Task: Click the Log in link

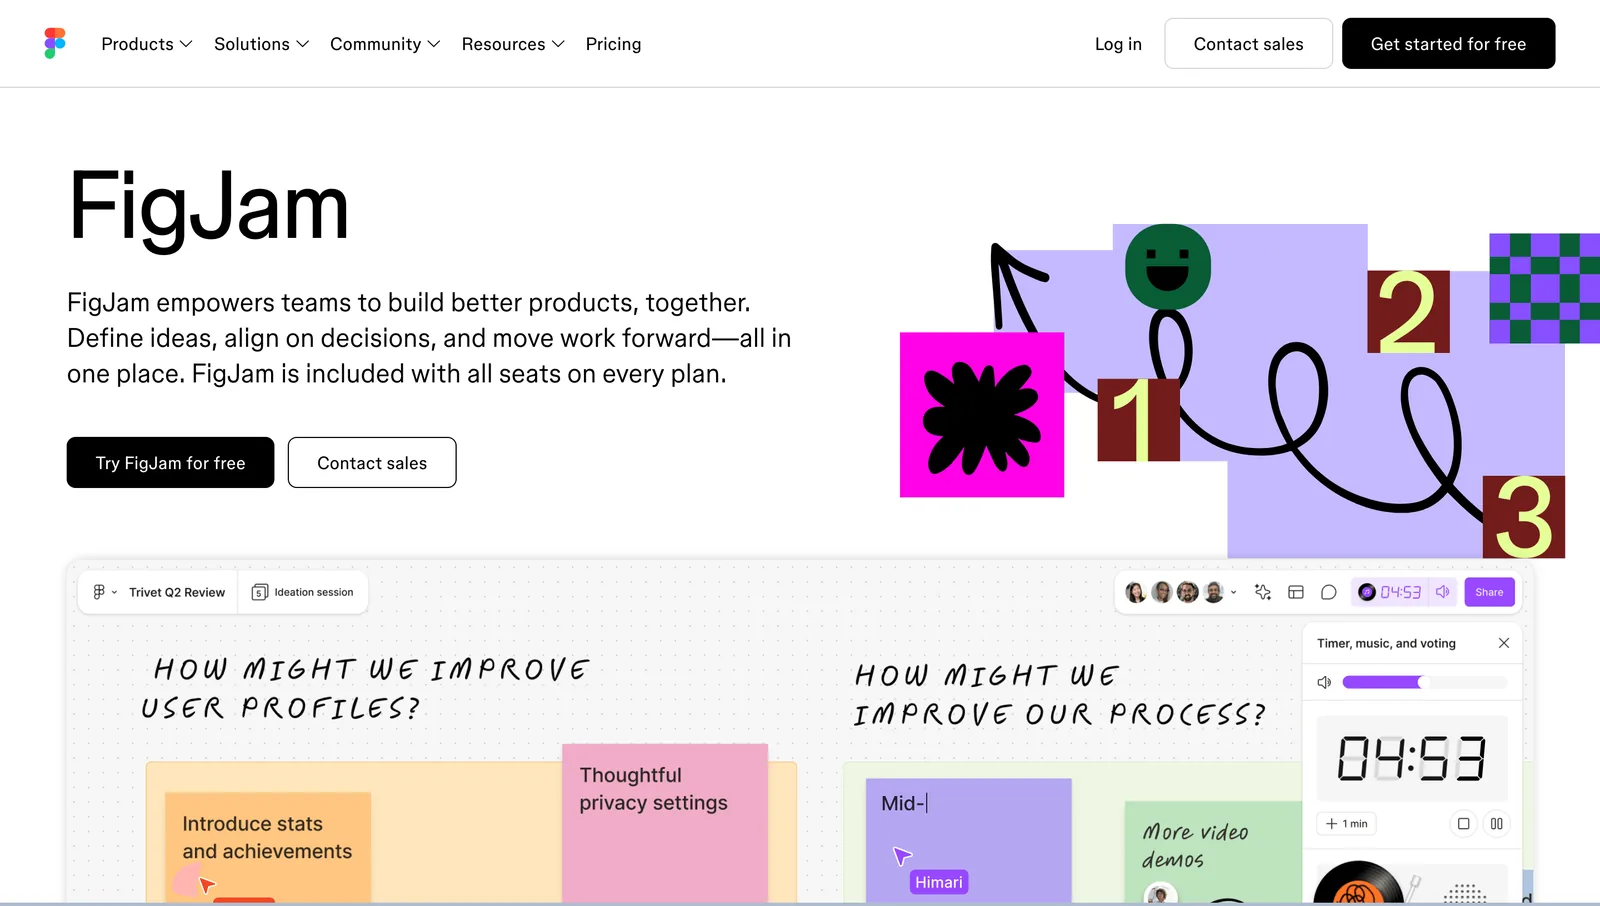Action: click(1118, 44)
